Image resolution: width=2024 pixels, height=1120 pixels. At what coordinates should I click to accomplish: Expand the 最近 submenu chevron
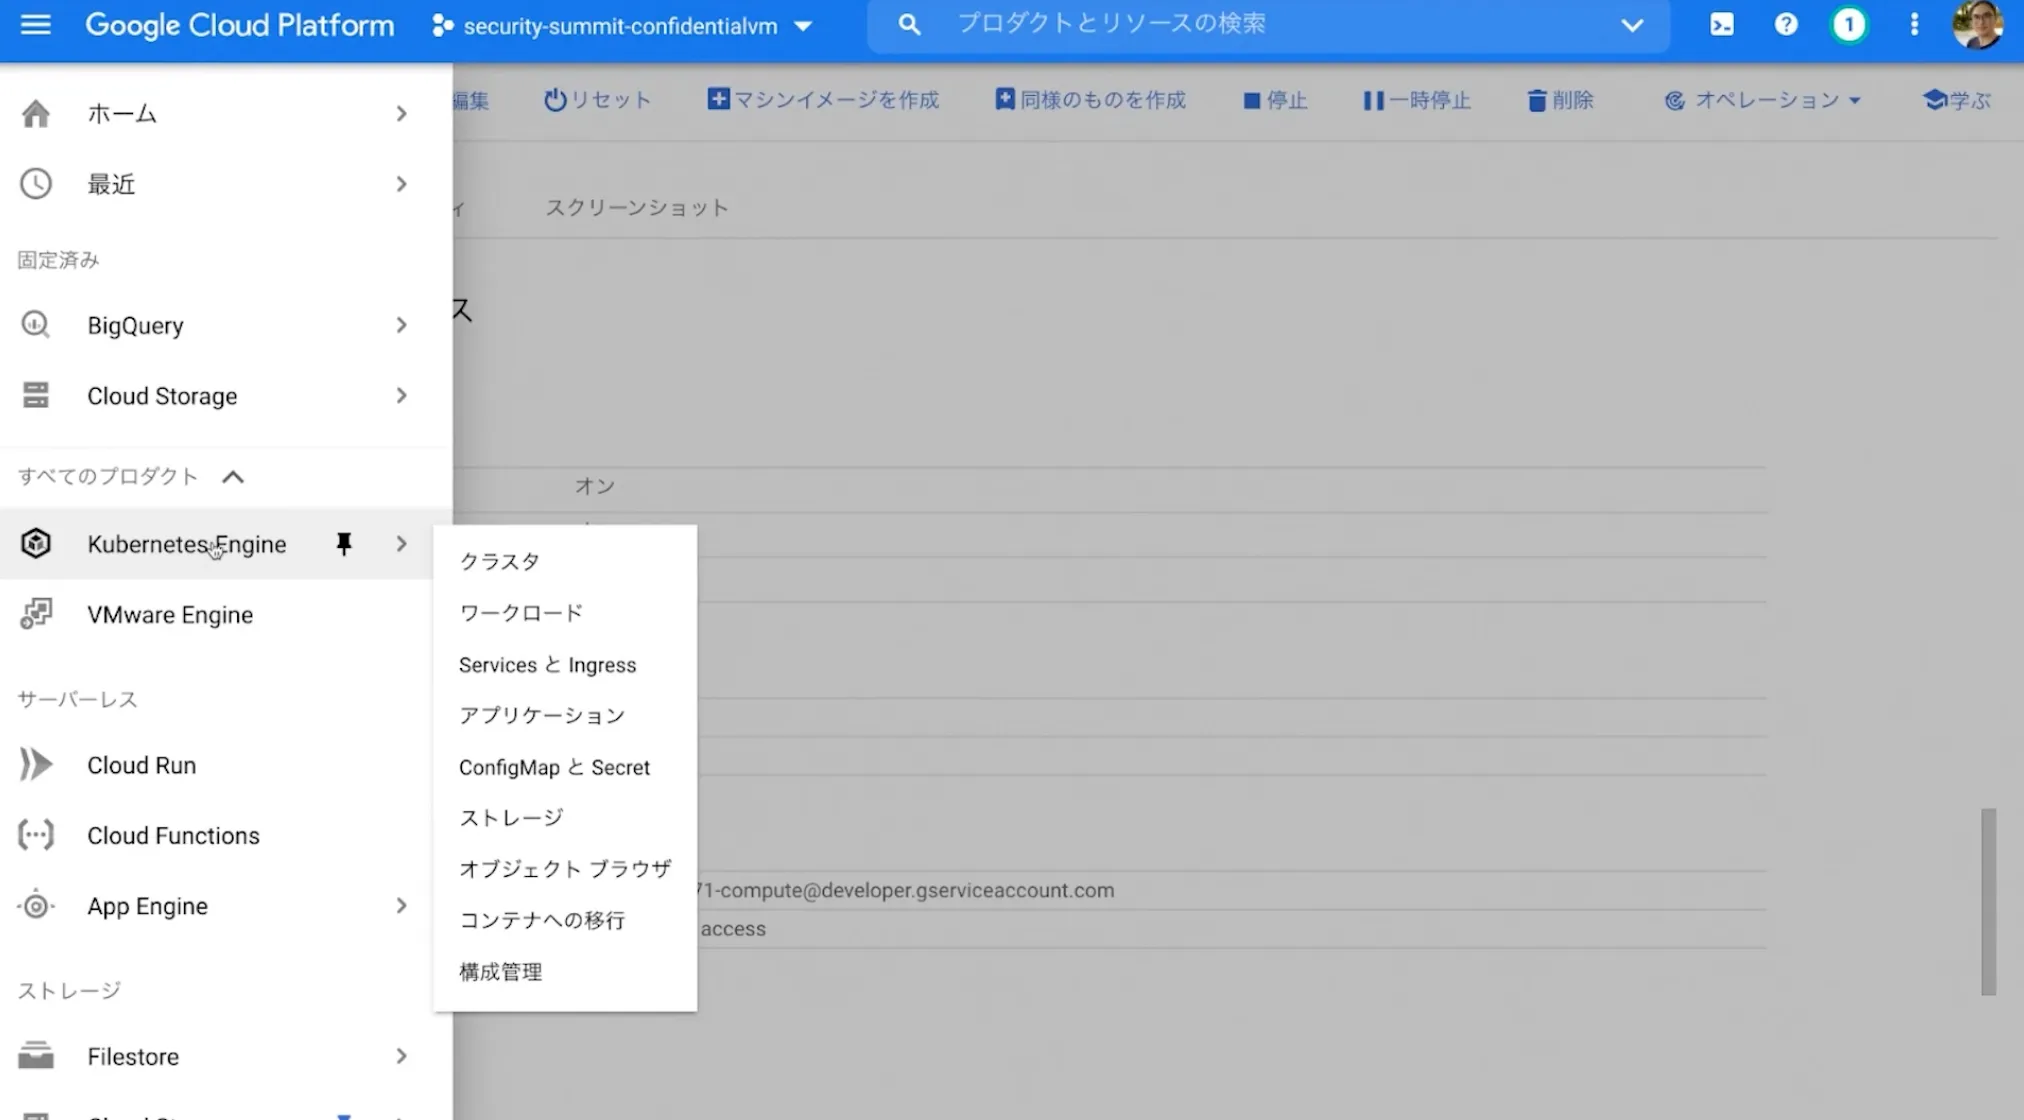[401, 184]
